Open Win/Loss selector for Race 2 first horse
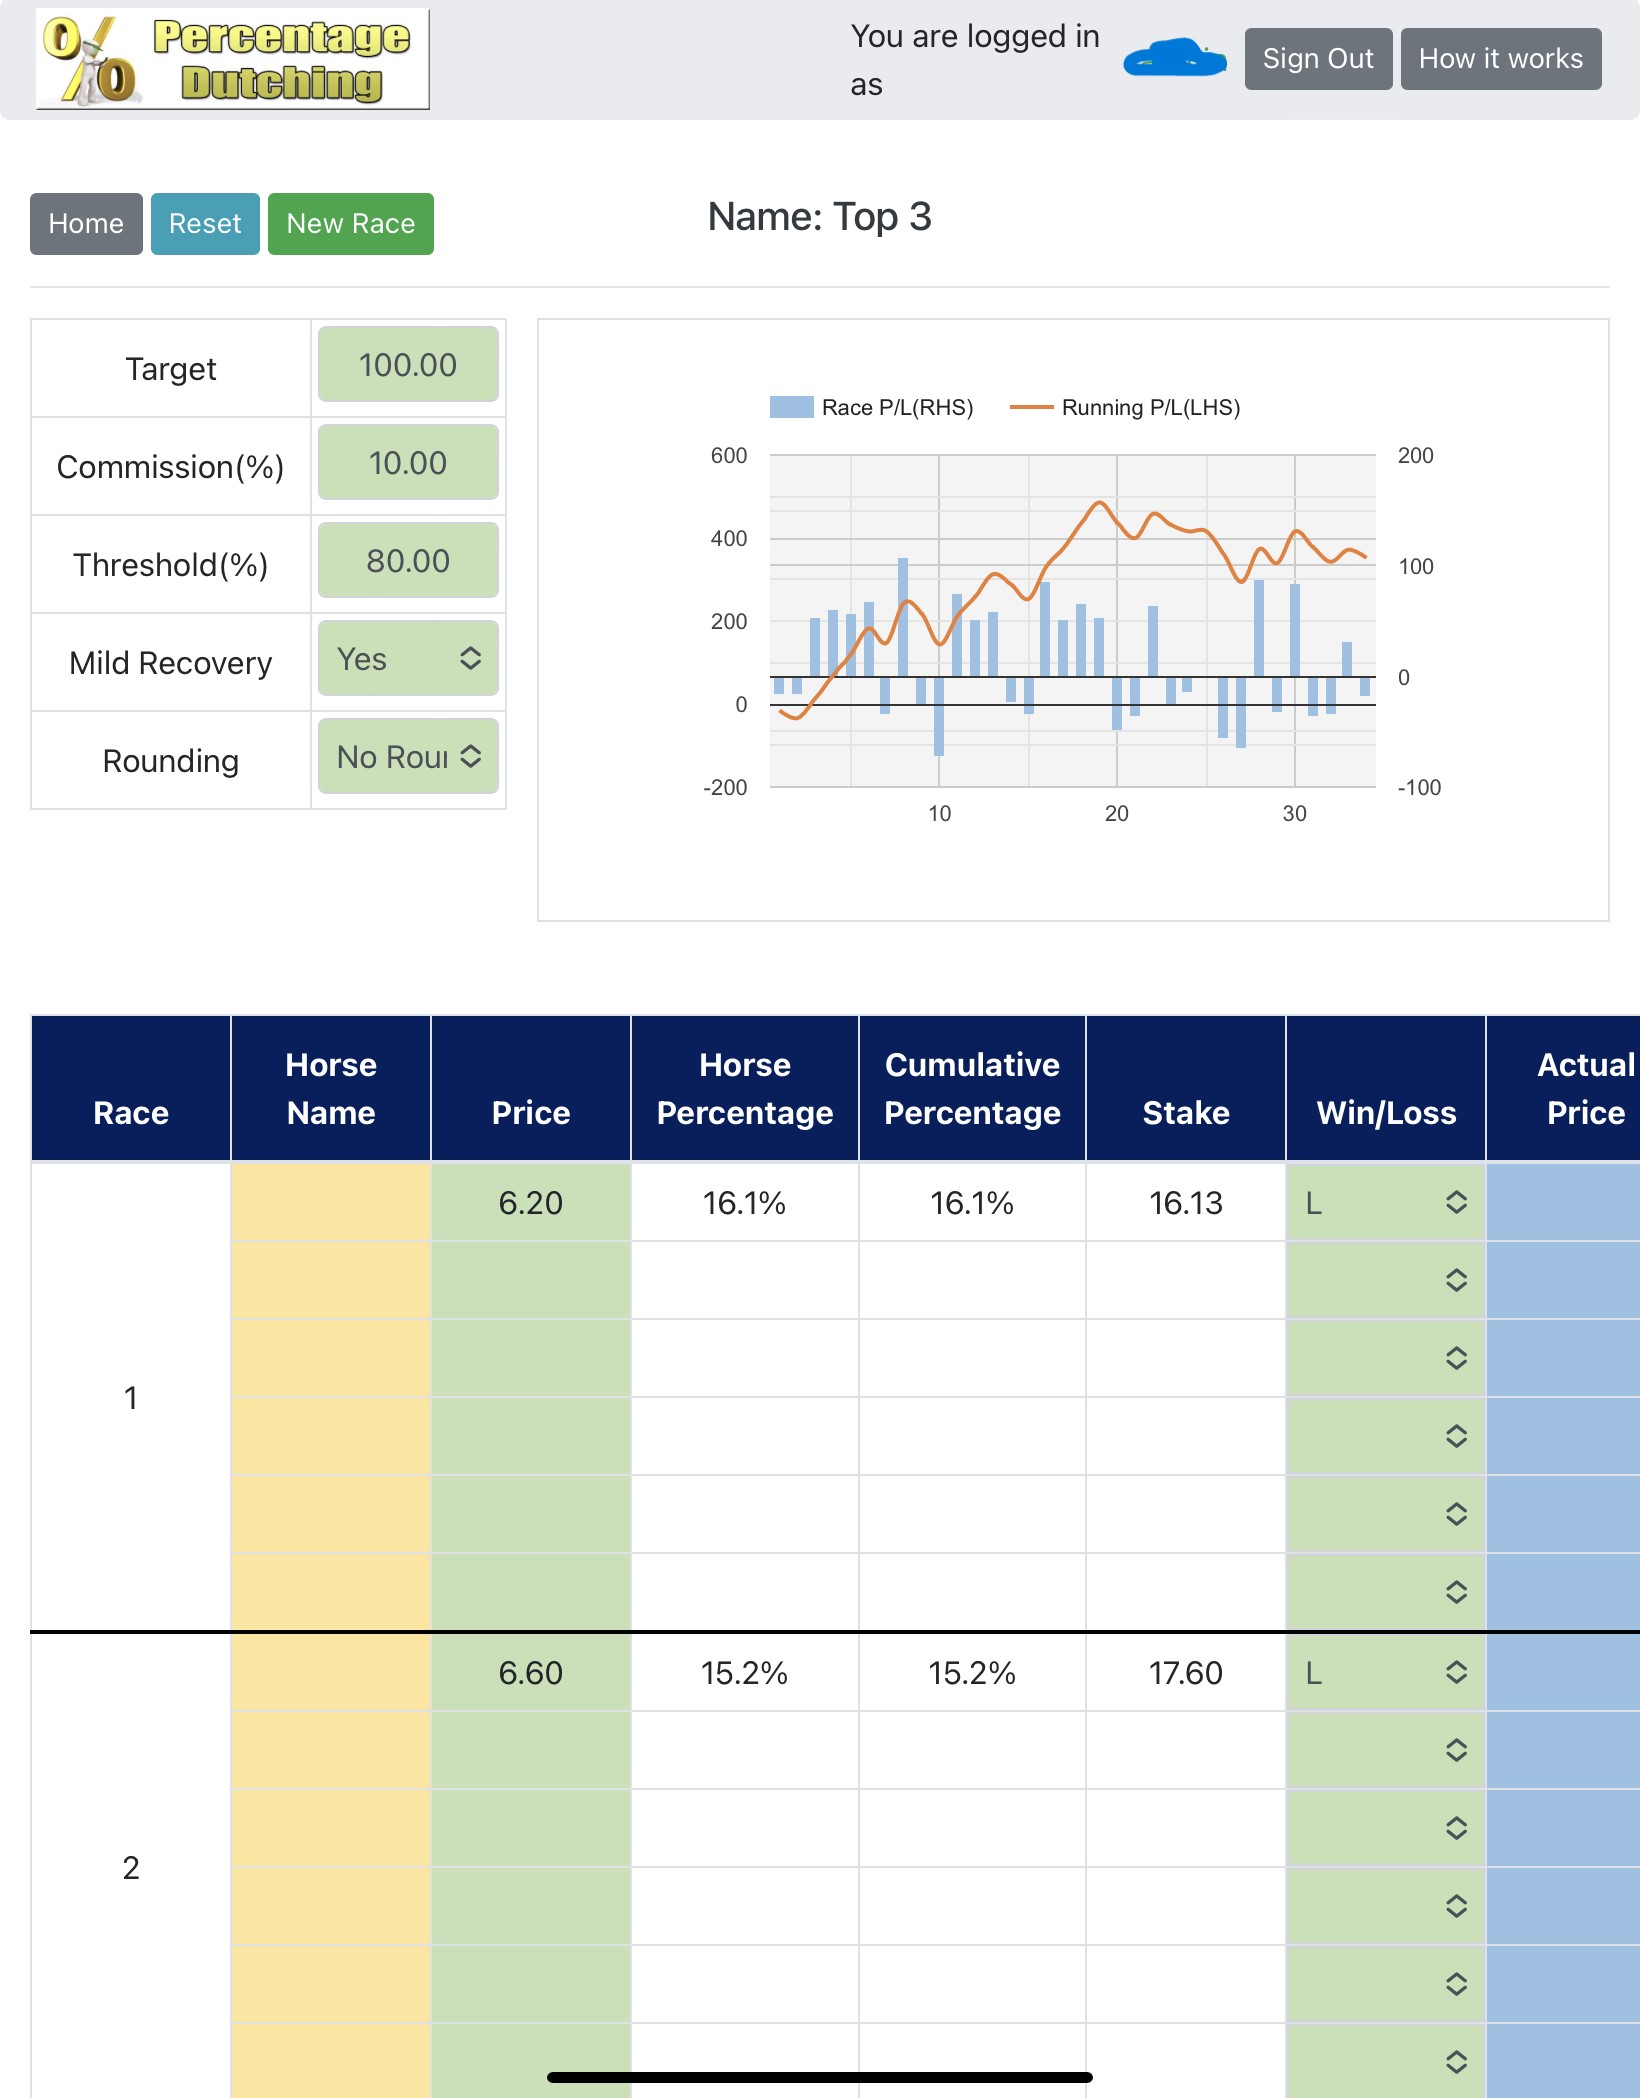The height and width of the screenshot is (2098, 1640). [1385, 1672]
